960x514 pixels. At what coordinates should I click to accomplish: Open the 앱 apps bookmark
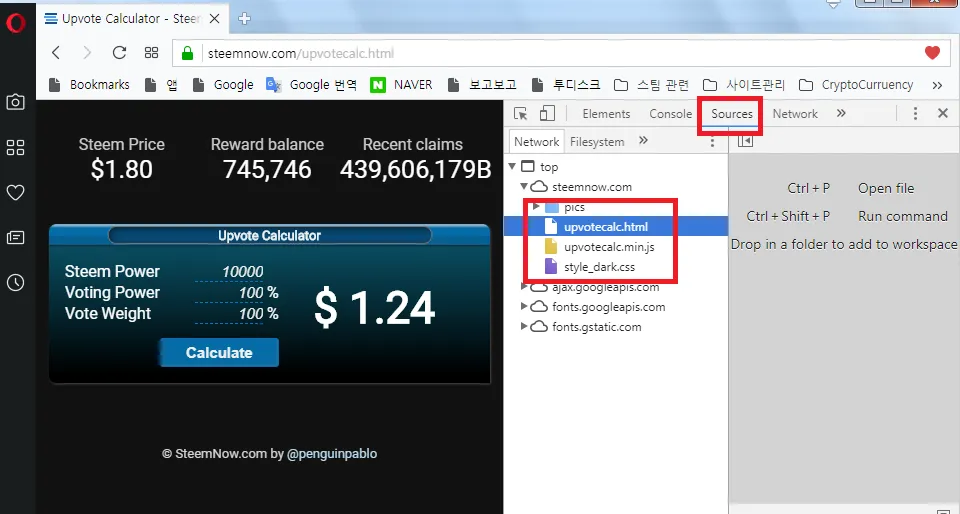pyautogui.click(x=161, y=84)
